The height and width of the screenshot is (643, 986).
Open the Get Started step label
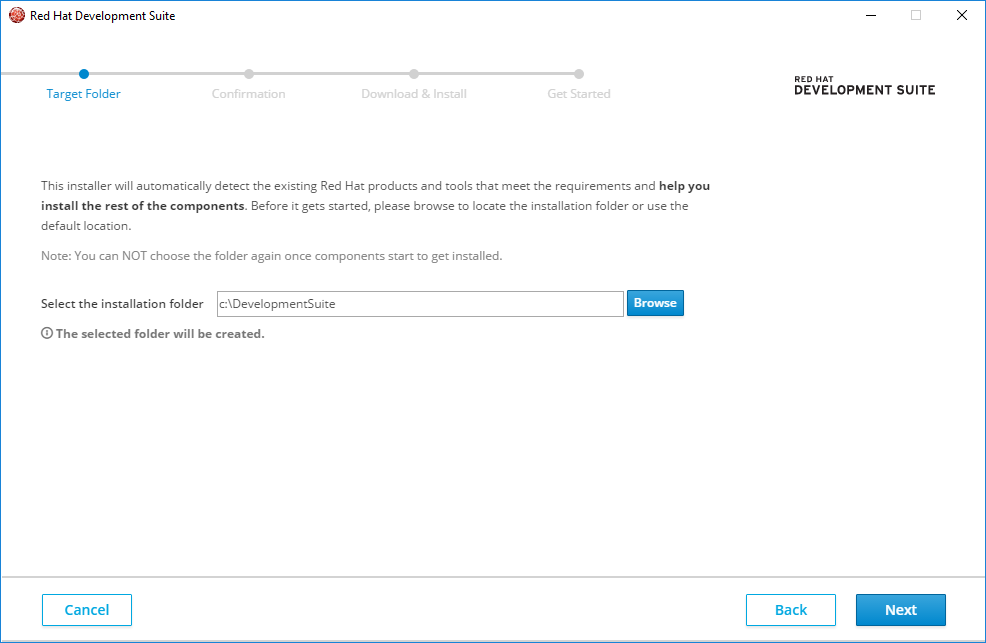click(579, 94)
